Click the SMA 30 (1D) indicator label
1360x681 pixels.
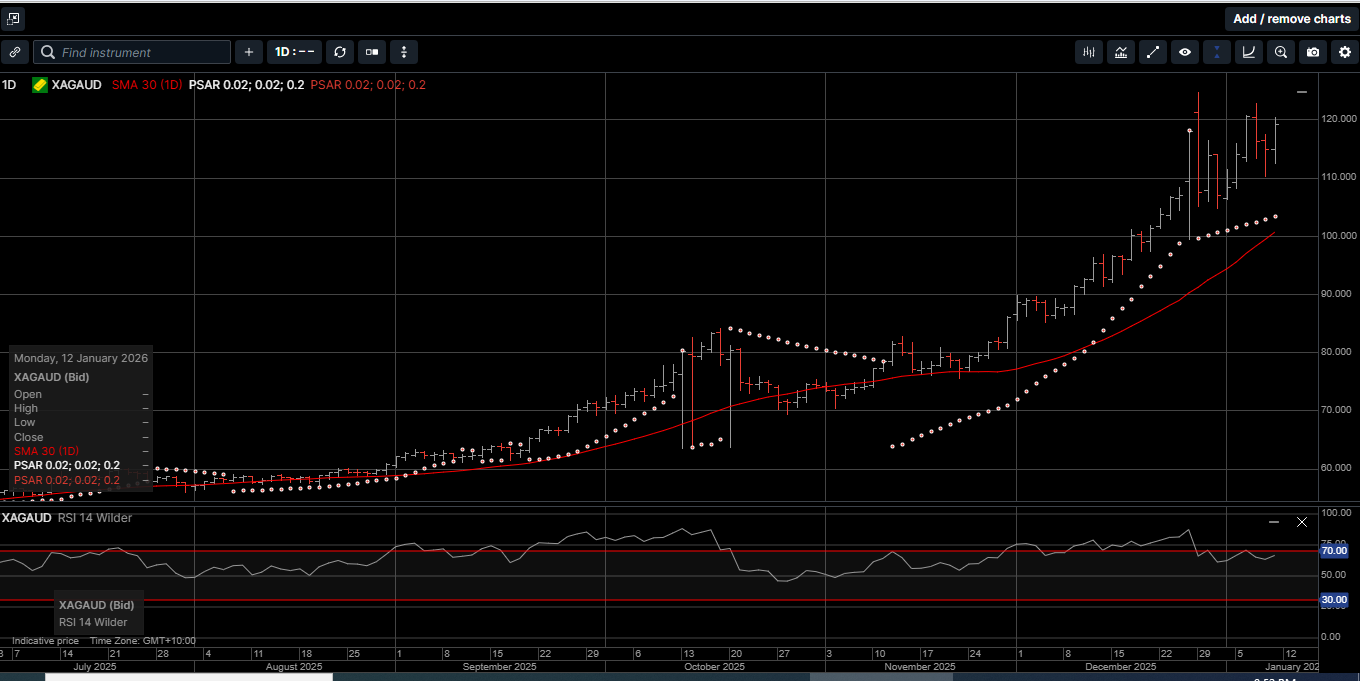147,85
